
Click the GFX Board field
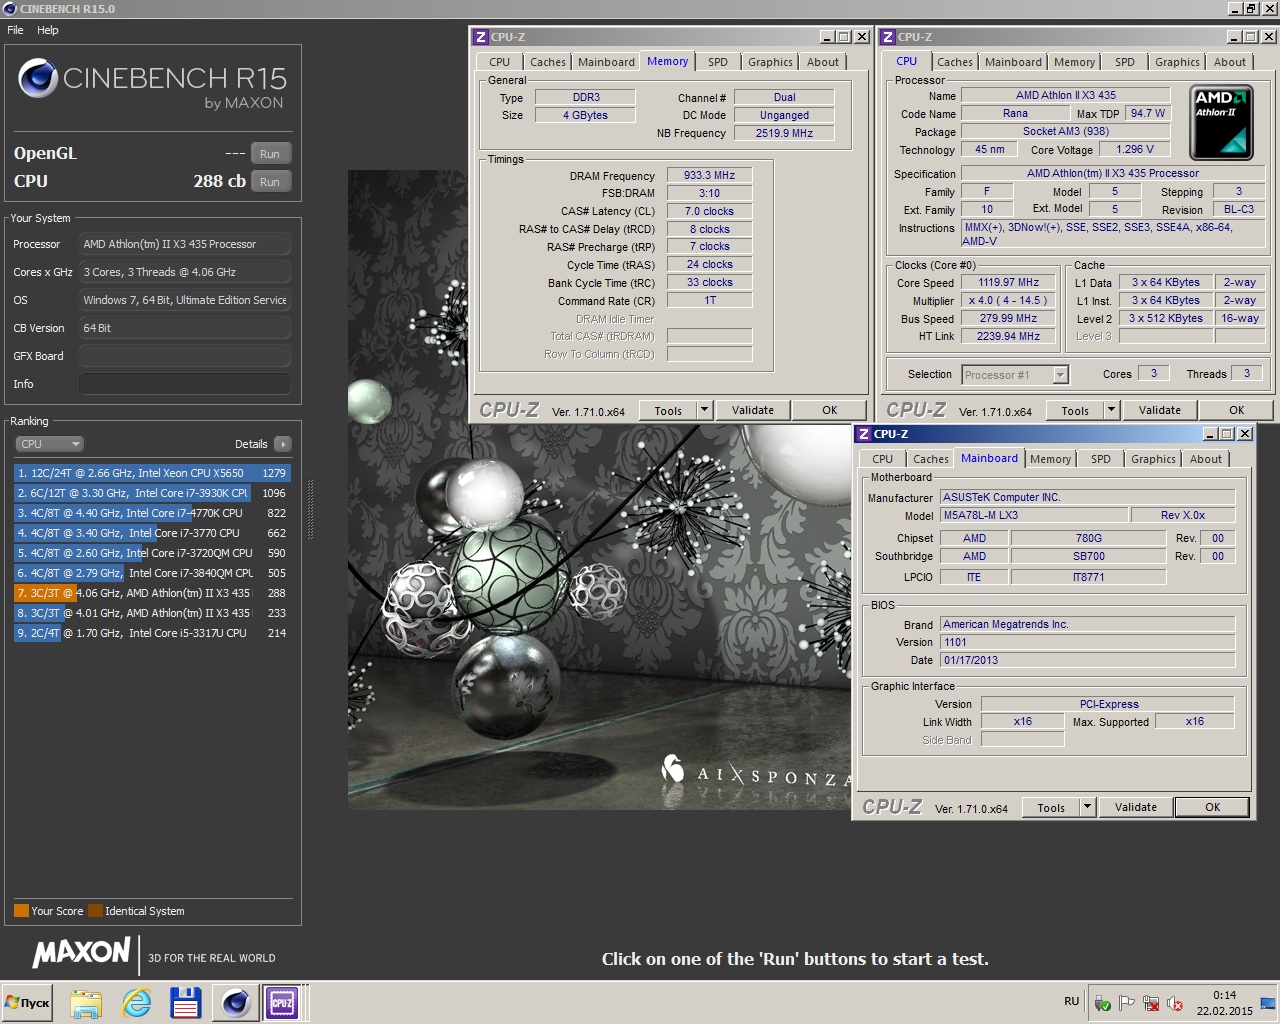(185, 356)
